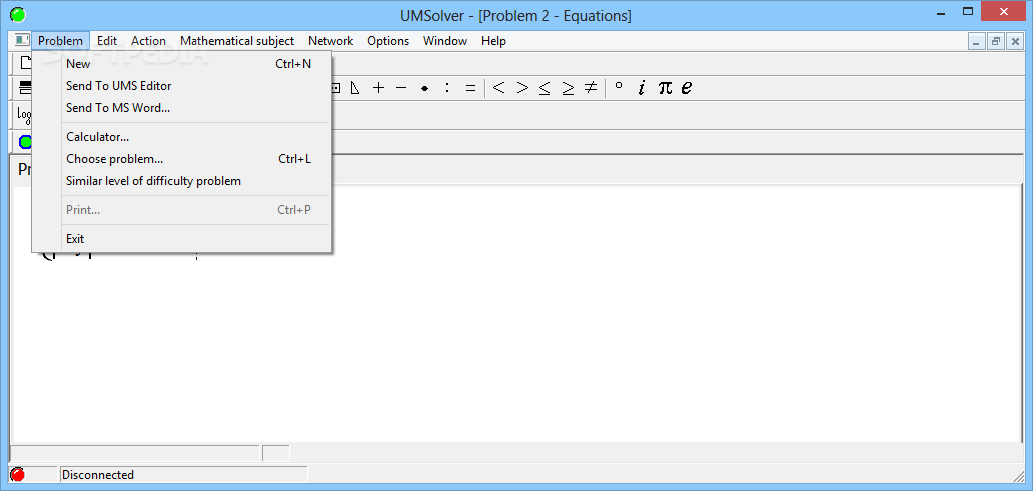
Task: Select Send To UMS Editor
Action: click(181, 86)
